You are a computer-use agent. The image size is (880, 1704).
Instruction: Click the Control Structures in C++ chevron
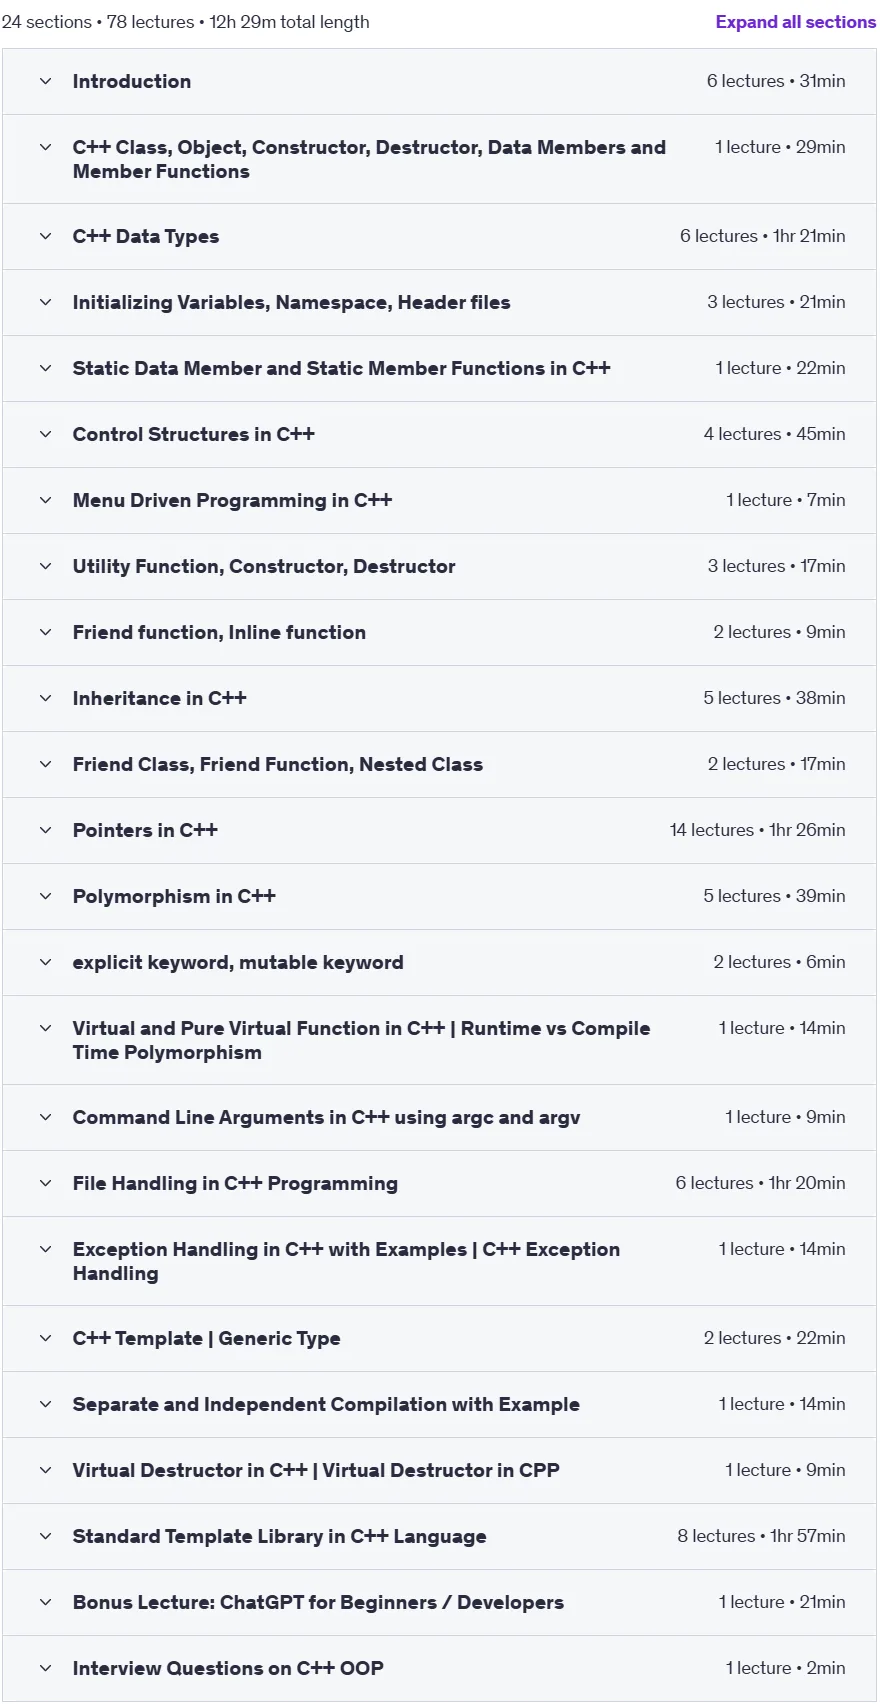pyautogui.click(x=45, y=434)
